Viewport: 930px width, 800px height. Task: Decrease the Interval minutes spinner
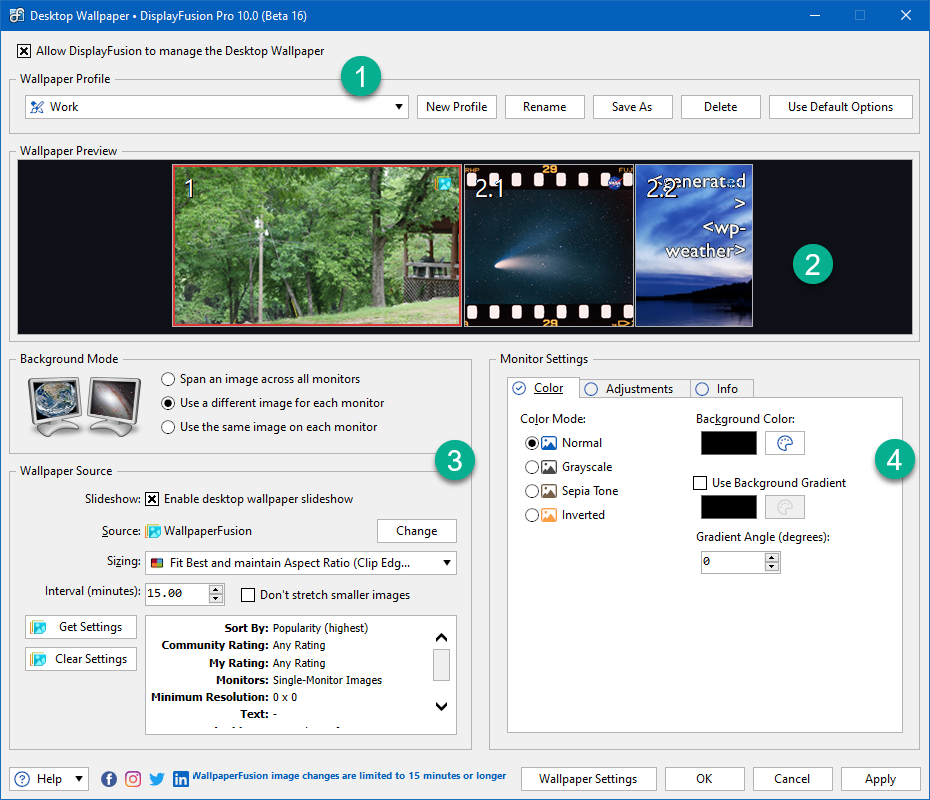coord(216,599)
